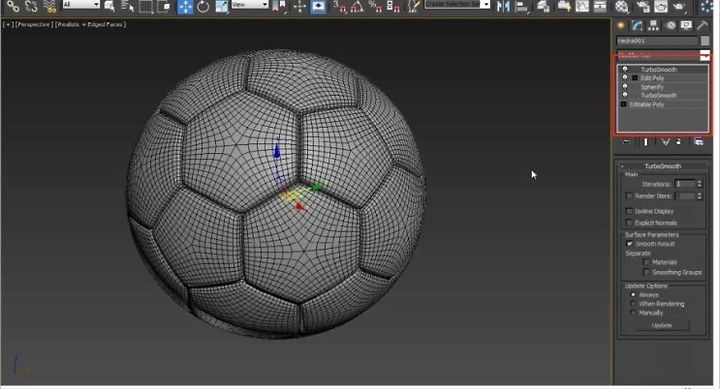
Task: Toggle Window/Crossing selection mode
Action: [164, 6]
